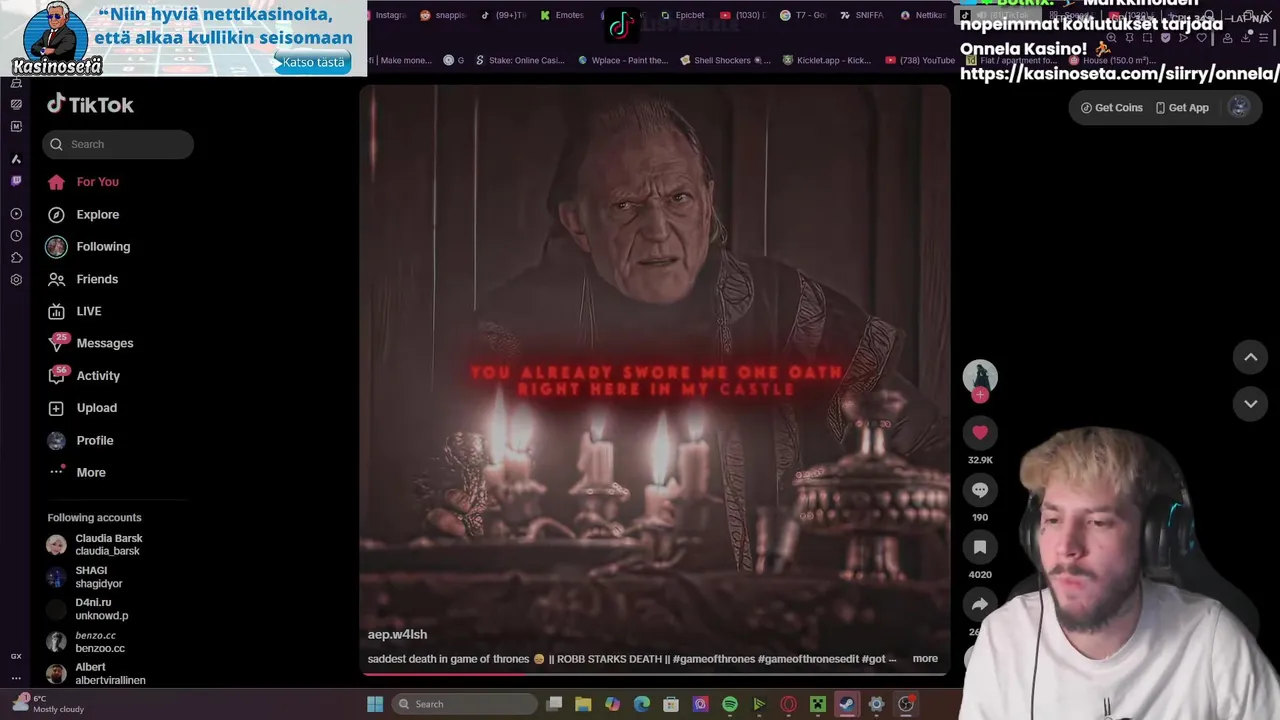Switch to the Emotes browser tab

[x=562, y=15]
